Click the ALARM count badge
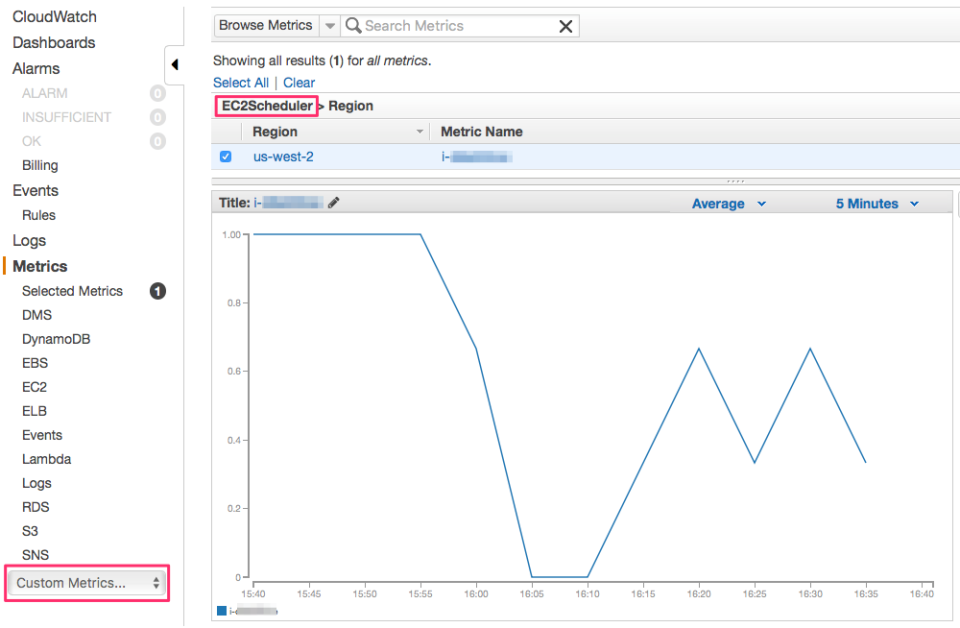This screenshot has width=960, height=628. pyautogui.click(x=156, y=93)
